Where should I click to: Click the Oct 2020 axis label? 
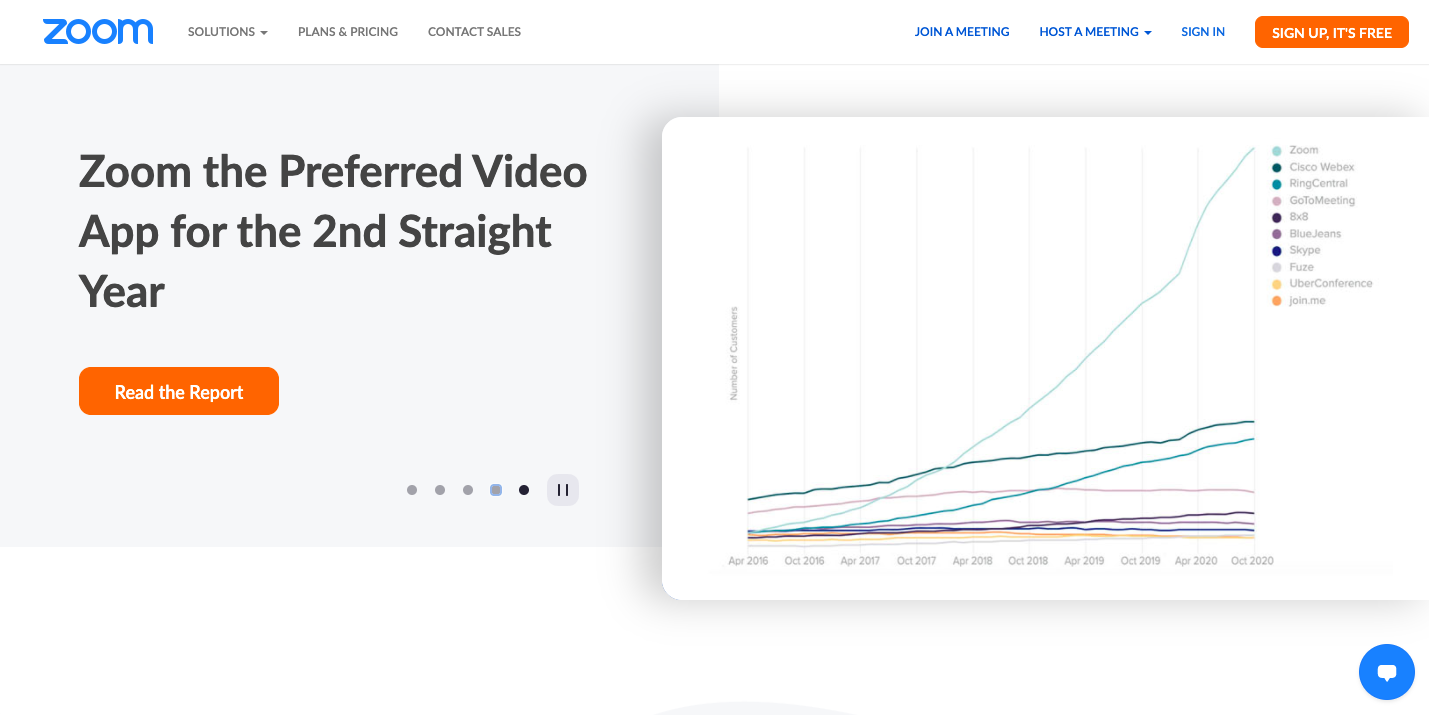click(1253, 561)
